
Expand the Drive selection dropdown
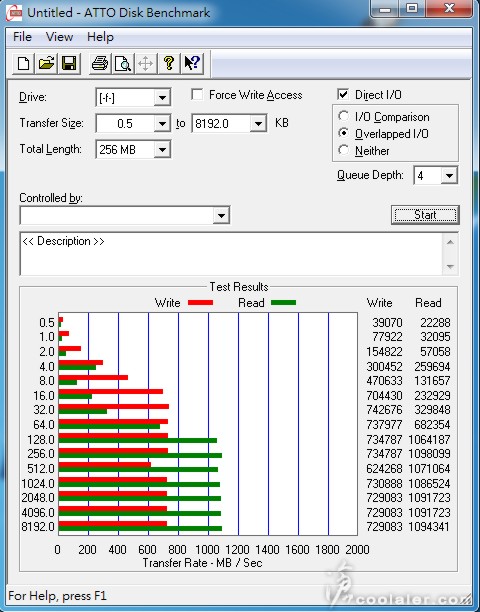(162, 98)
